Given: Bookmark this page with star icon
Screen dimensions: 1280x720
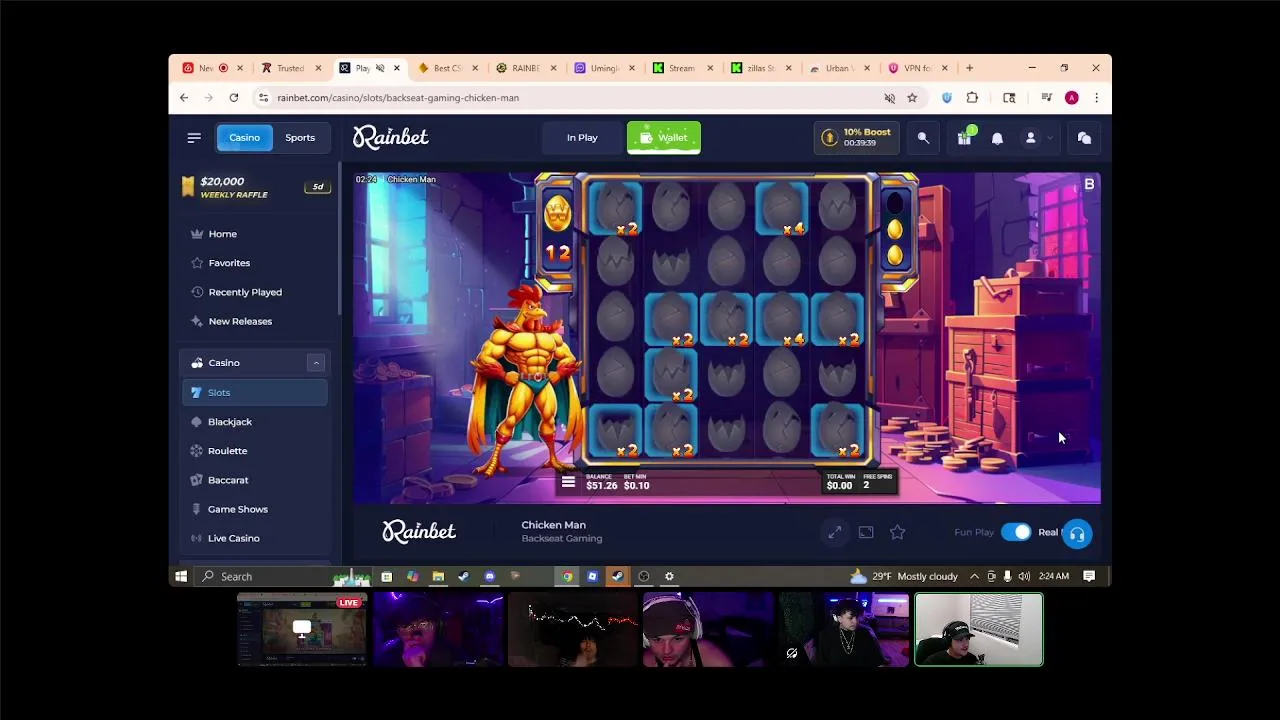Looking at the screenshot, I should [912, 98].
